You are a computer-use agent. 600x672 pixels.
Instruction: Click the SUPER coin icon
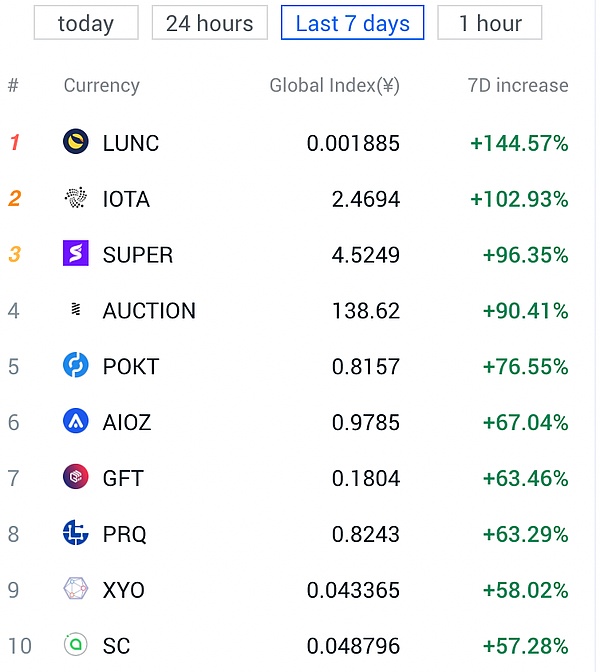[76, 254]
